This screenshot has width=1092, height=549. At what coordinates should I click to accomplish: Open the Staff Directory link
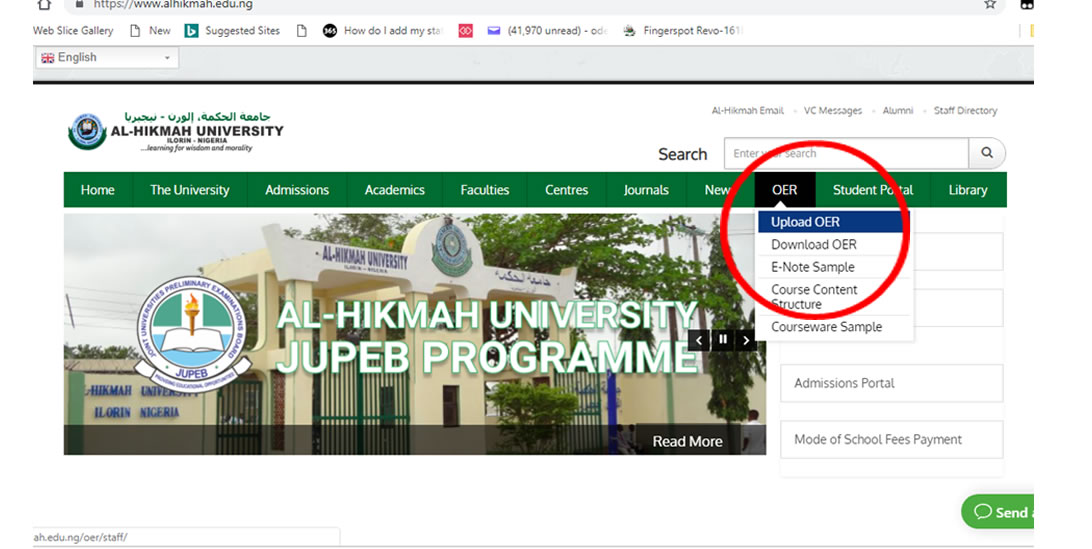pos(965,111)
